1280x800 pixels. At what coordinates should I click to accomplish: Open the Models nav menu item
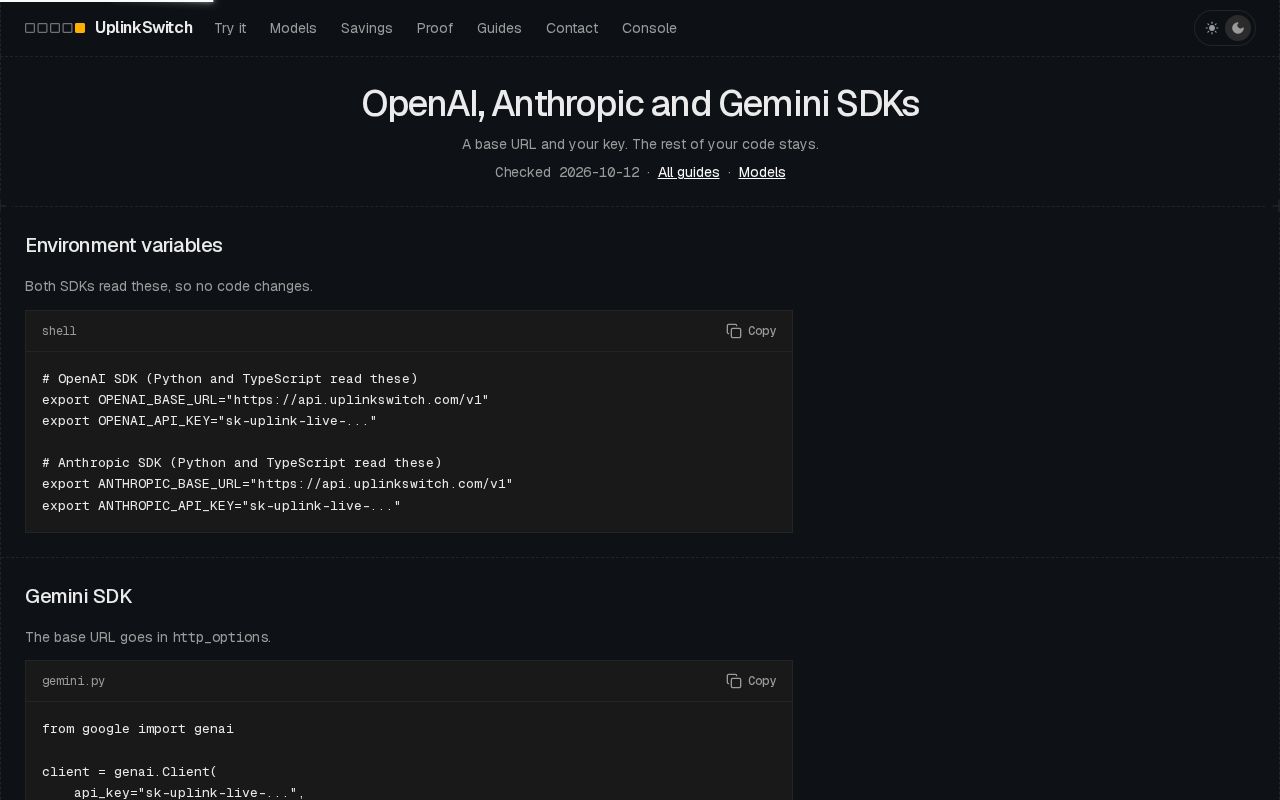coord(293,28)
